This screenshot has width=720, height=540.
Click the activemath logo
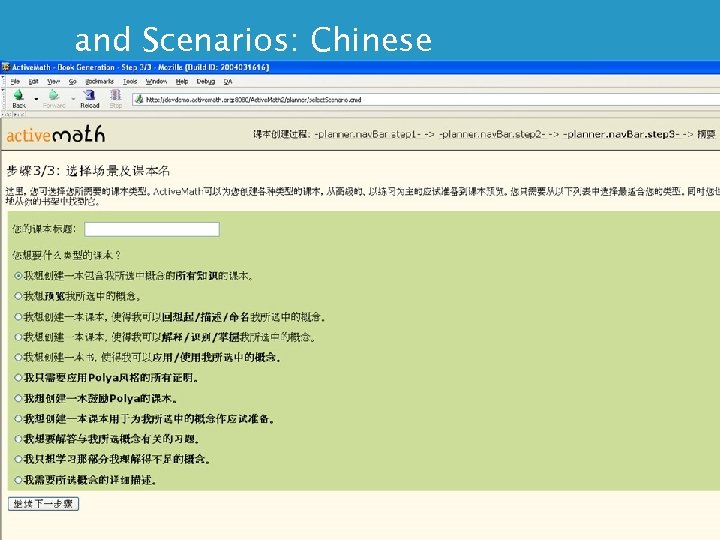pos(56,135)
